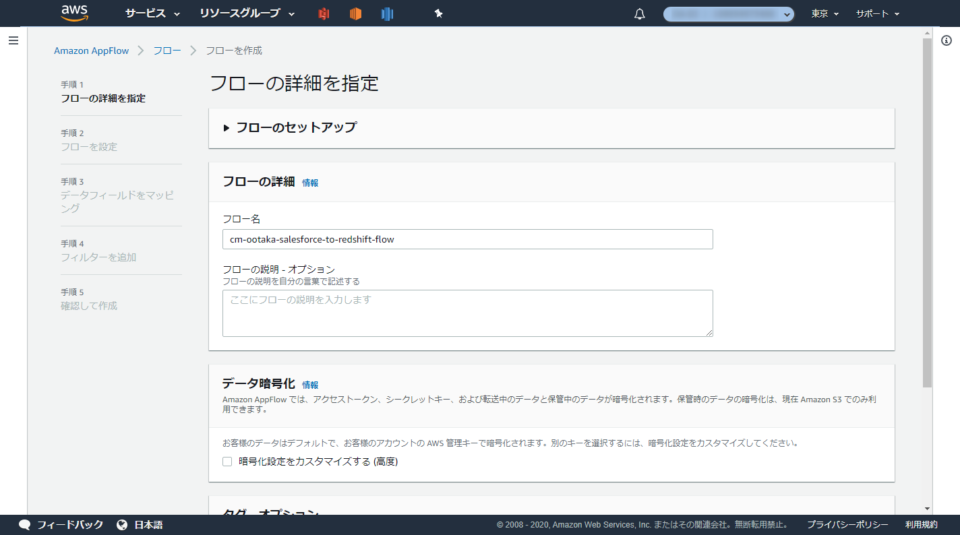Open the サービス menu
960x535 pixels.
pyautogui.click(x=152, y=13)
